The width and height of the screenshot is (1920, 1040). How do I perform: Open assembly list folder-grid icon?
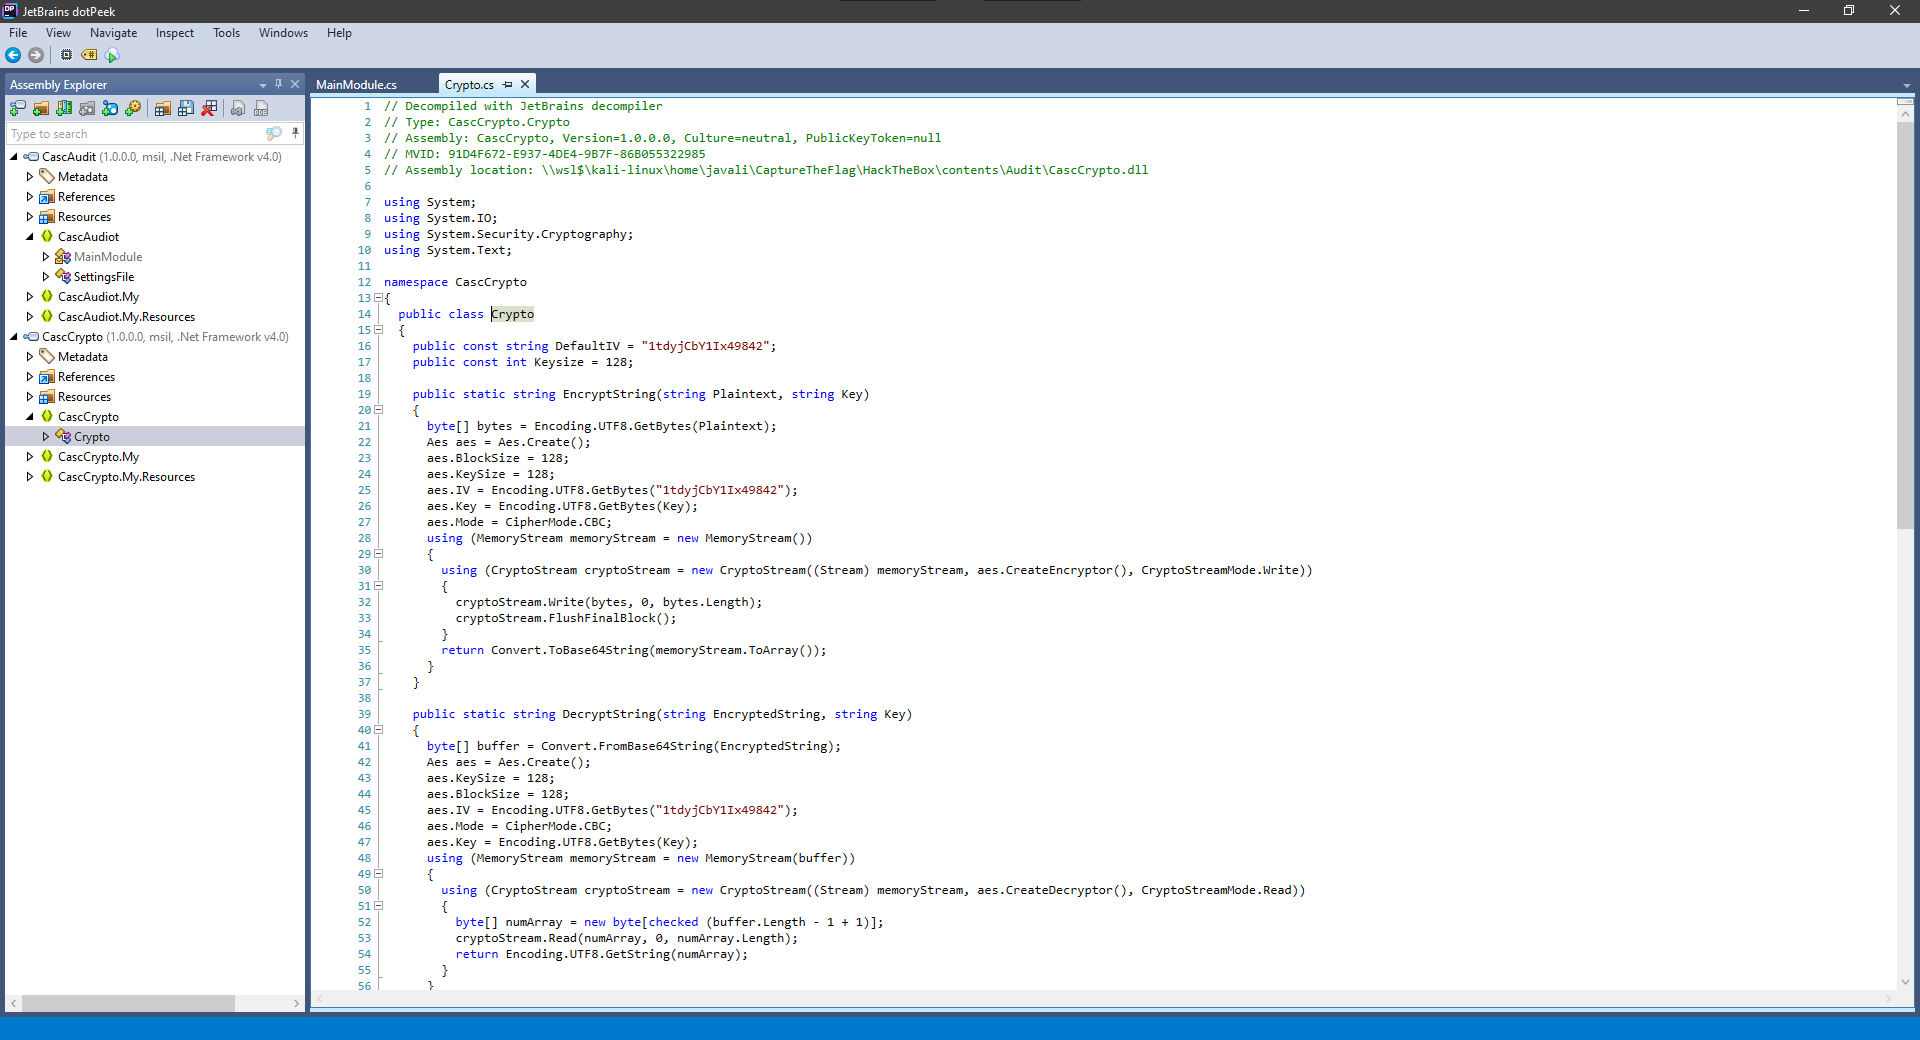[162, 108]
